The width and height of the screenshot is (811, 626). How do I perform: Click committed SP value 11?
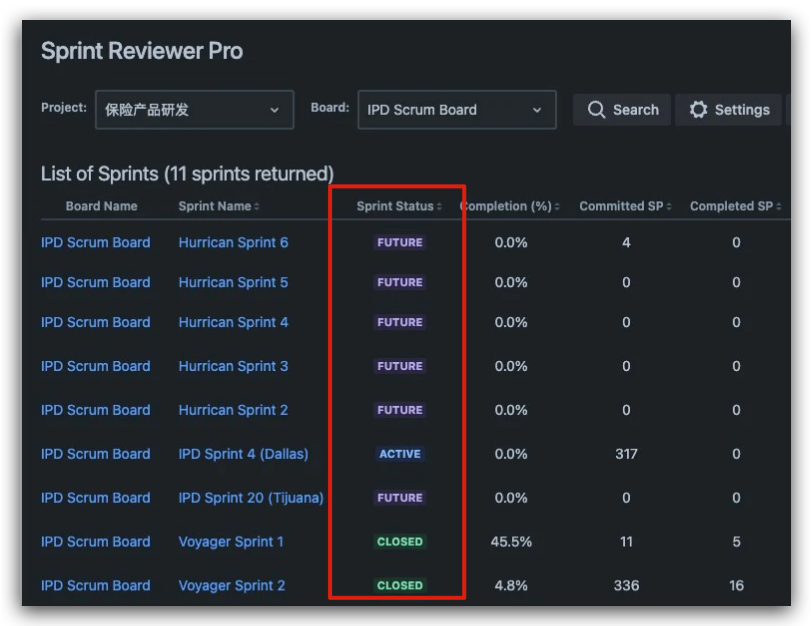[626, 542]
